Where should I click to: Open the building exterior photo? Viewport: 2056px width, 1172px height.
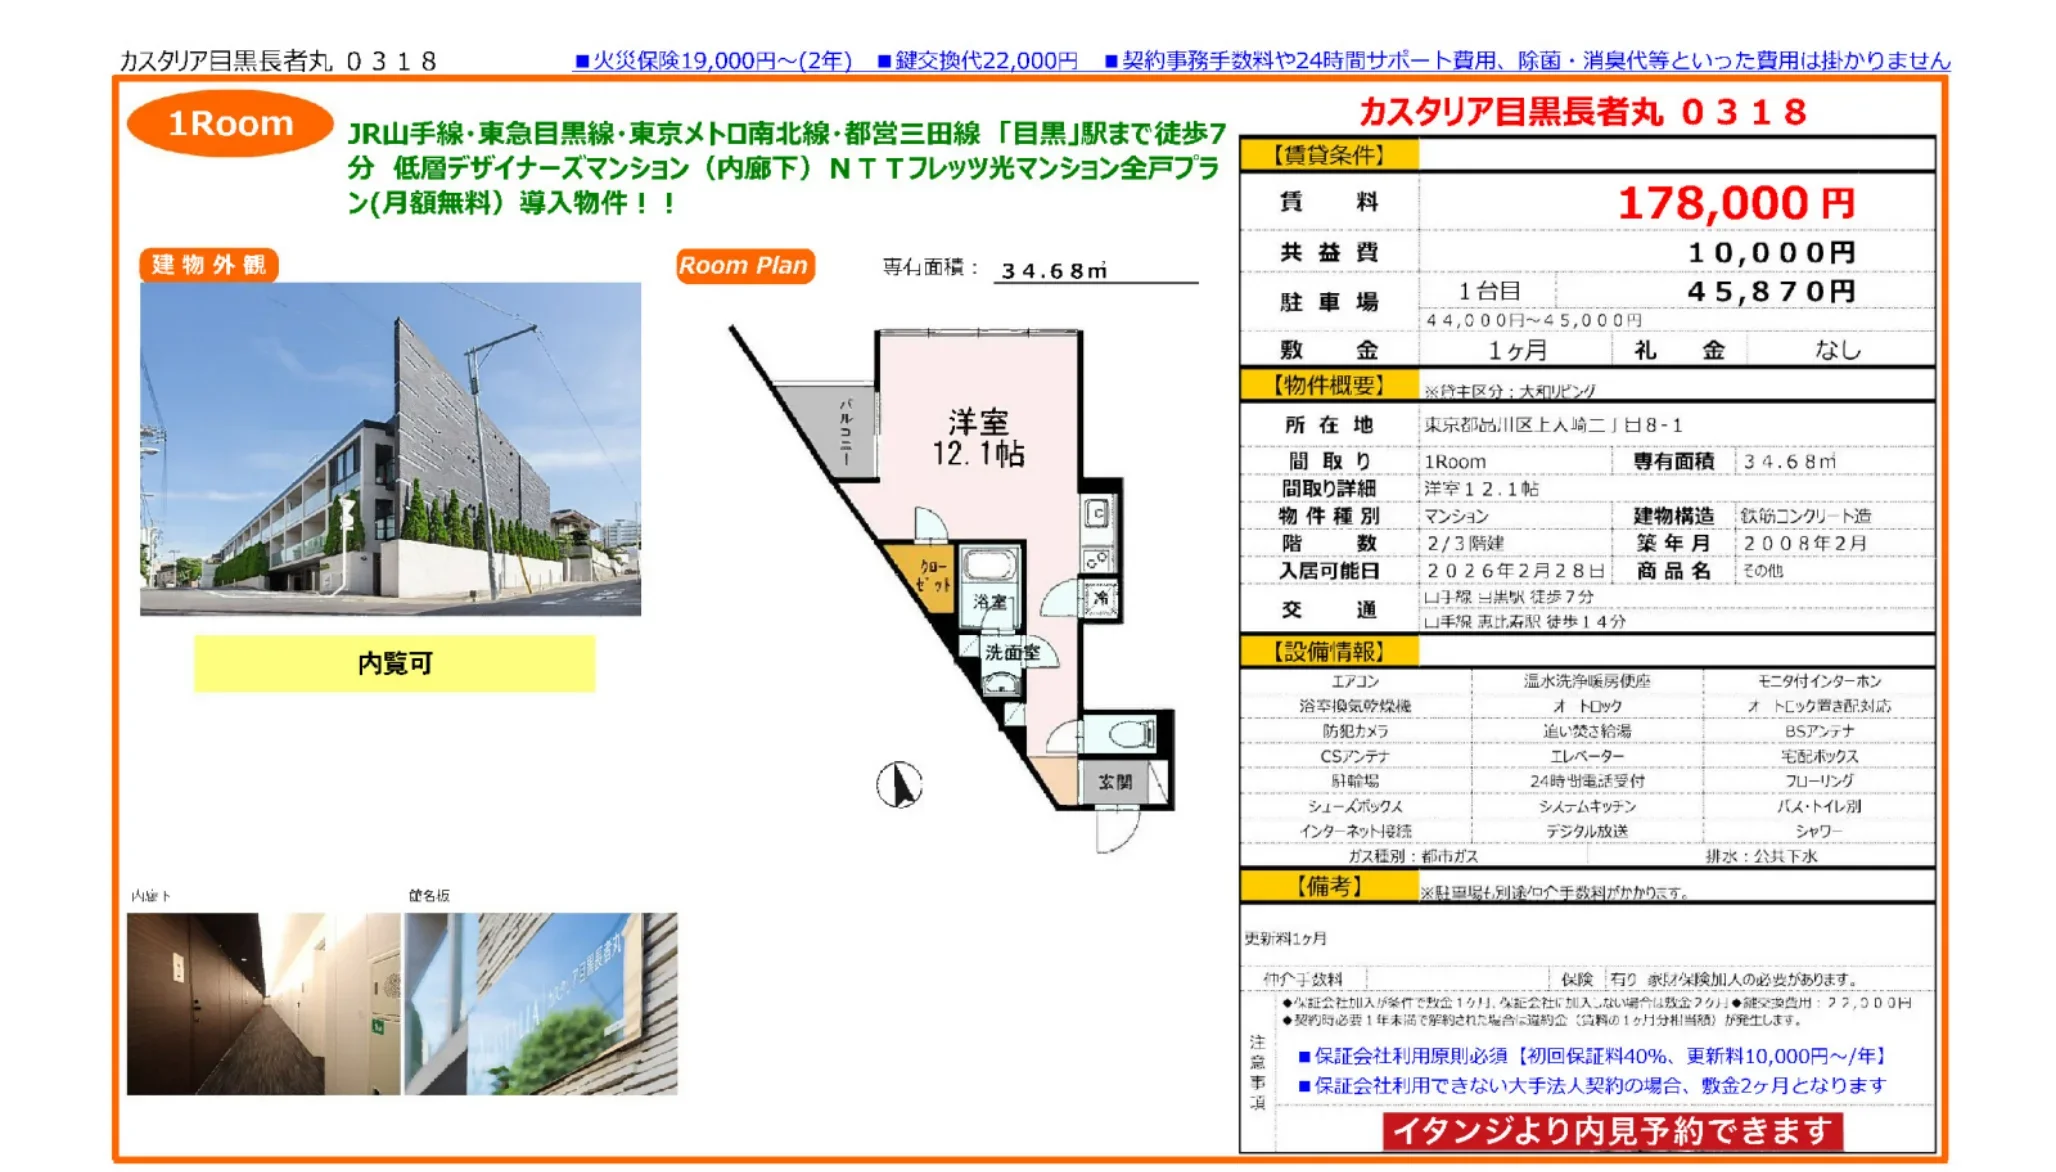point(390,448)
